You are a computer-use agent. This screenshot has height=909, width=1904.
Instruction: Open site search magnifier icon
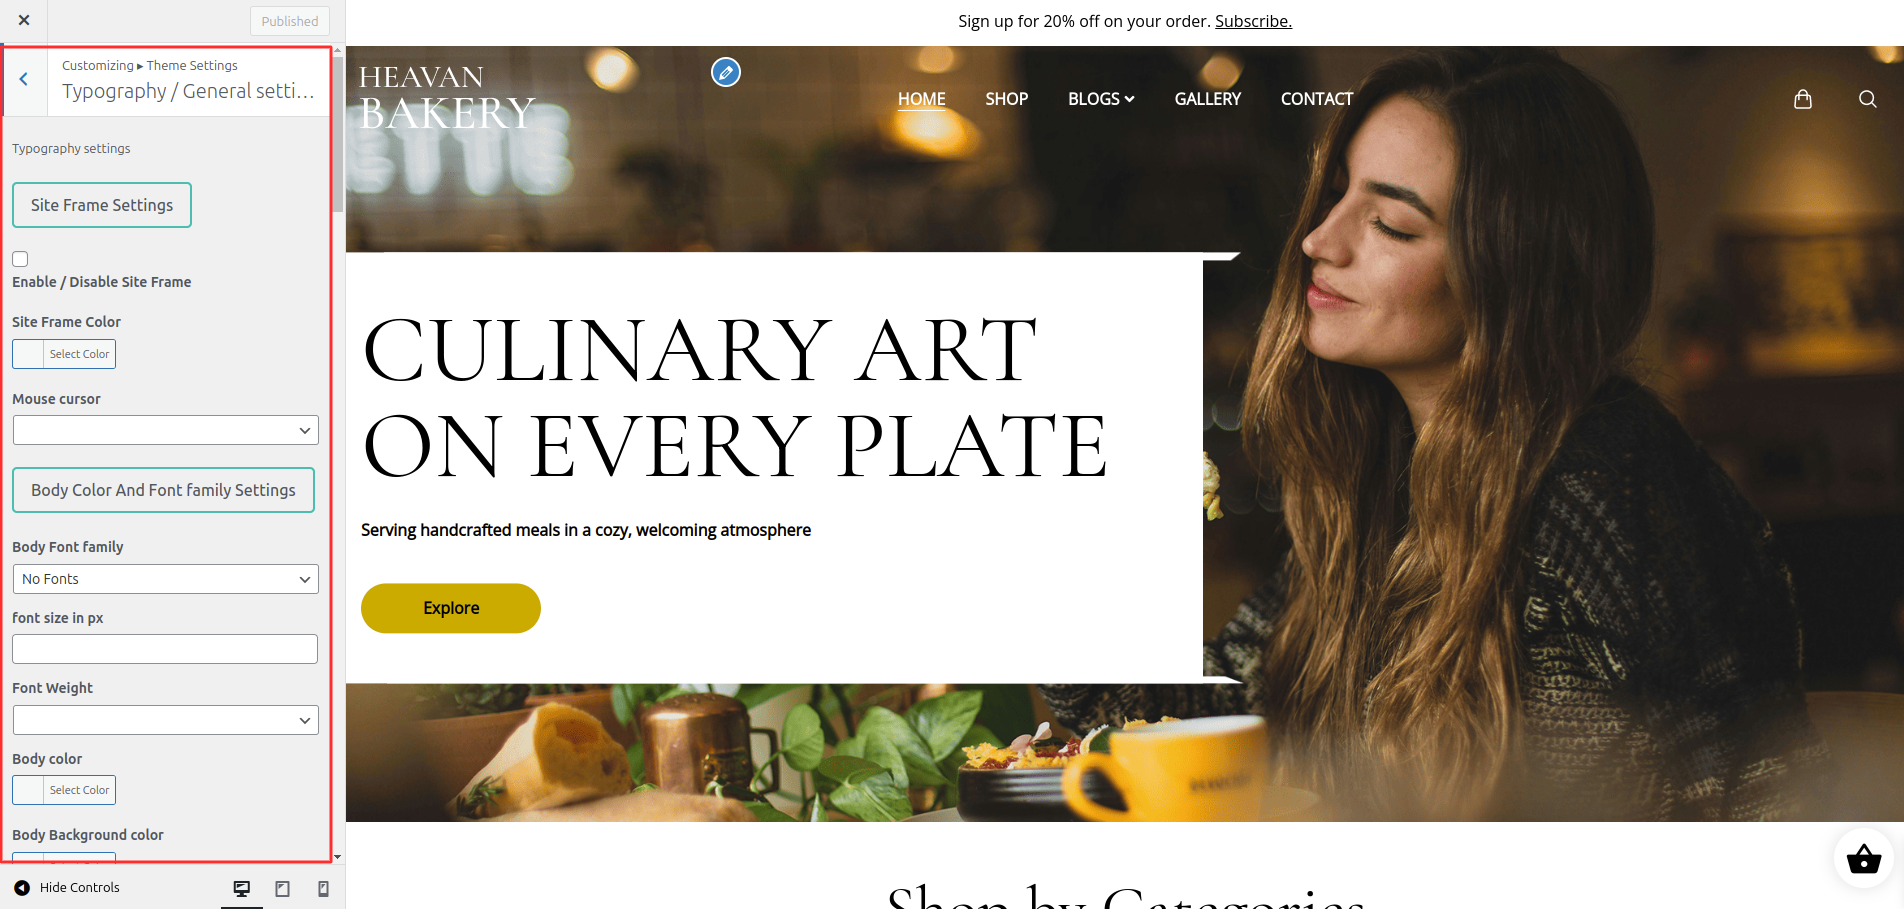(x=1867, y=99)
